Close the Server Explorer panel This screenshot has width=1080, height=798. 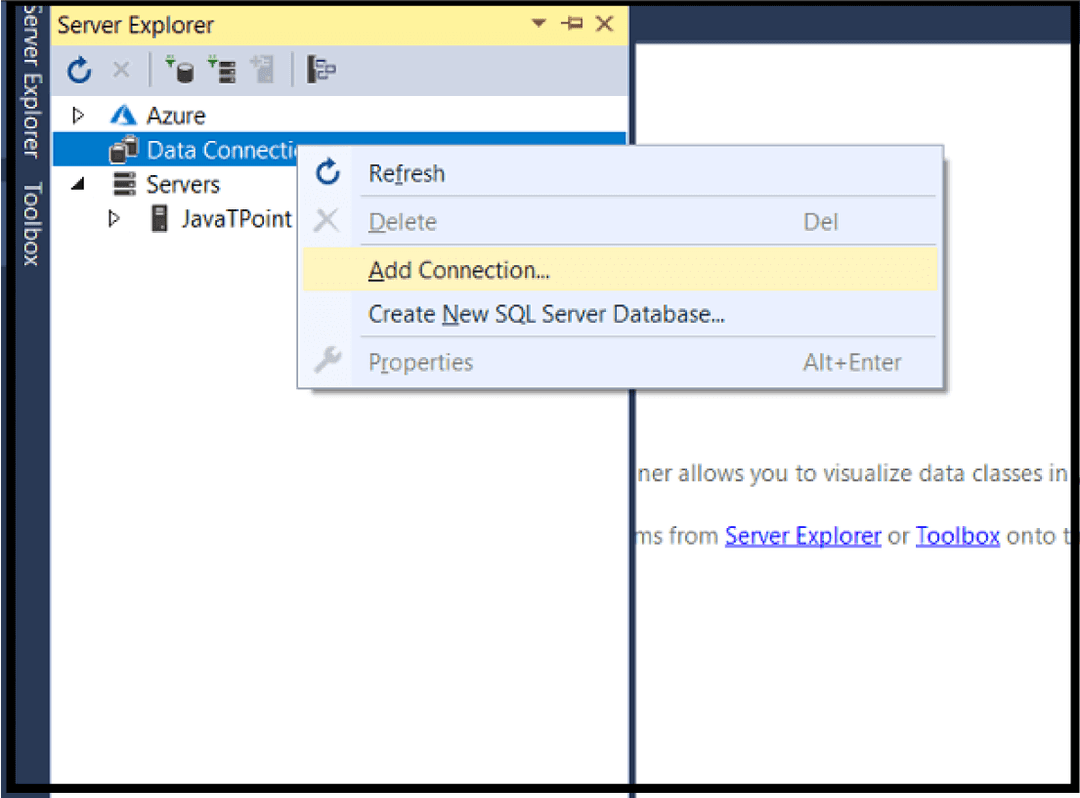pyautogui.click(x=605, y=24)
